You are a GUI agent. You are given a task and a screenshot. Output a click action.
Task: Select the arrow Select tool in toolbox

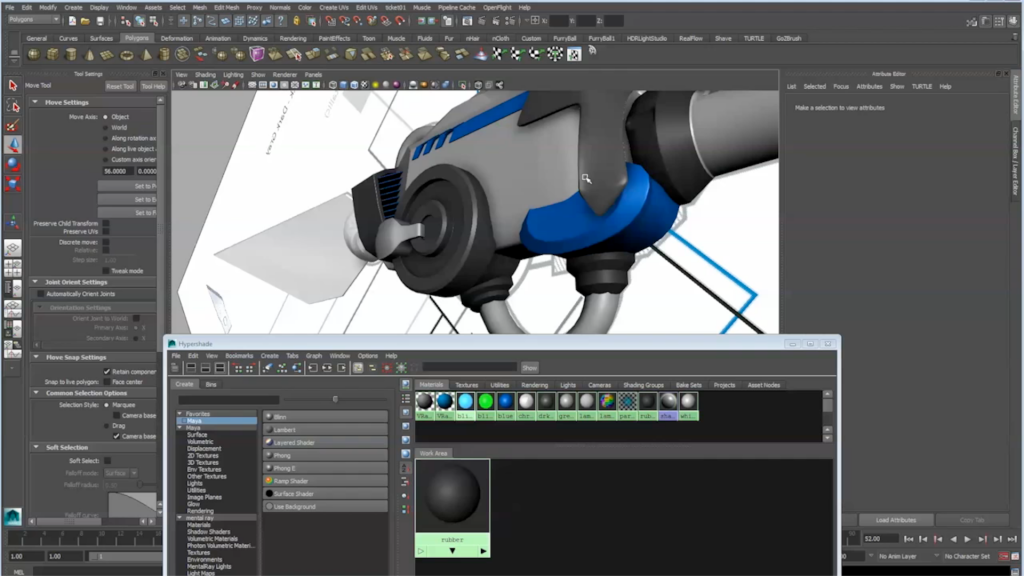pyautogui.click(x=12, y=85)
